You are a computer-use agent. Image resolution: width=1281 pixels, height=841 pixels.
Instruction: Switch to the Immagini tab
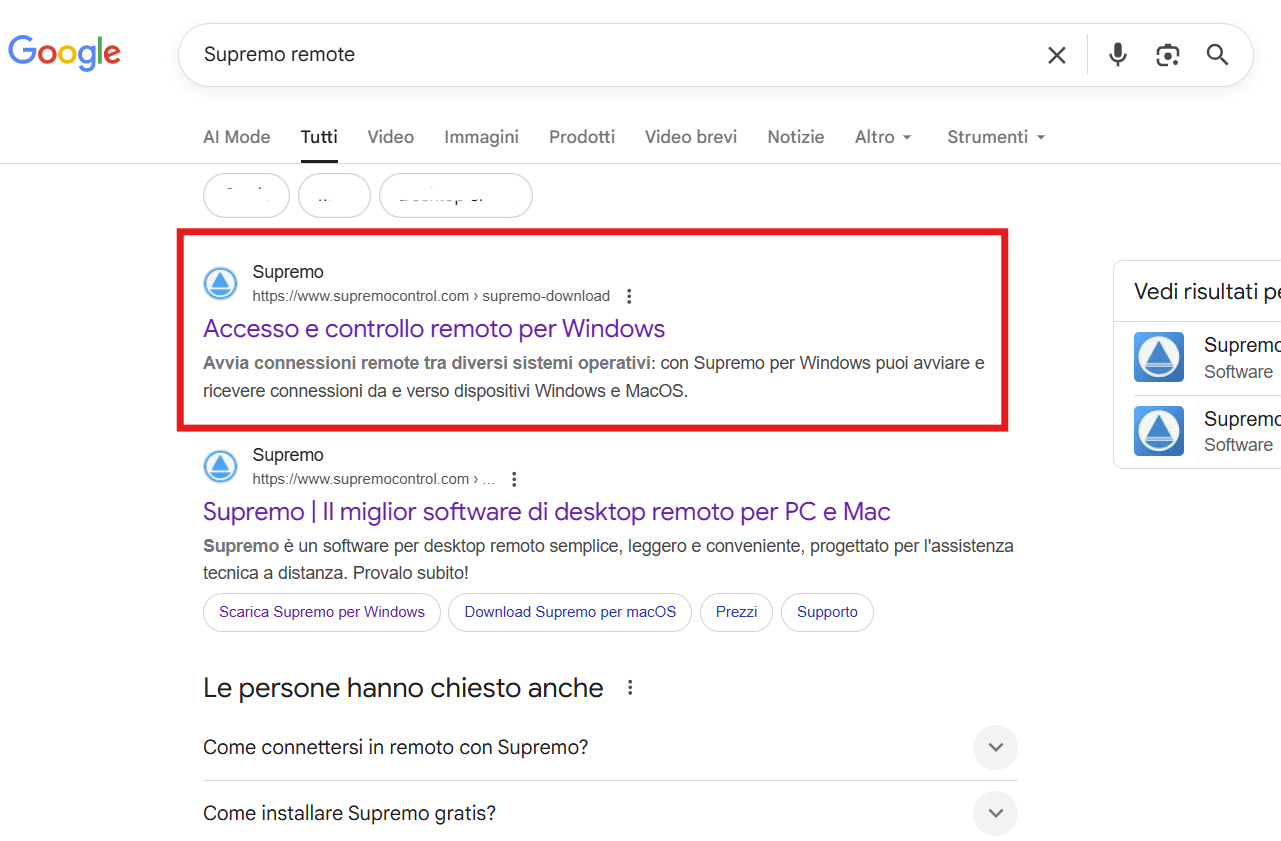(481, 137)
